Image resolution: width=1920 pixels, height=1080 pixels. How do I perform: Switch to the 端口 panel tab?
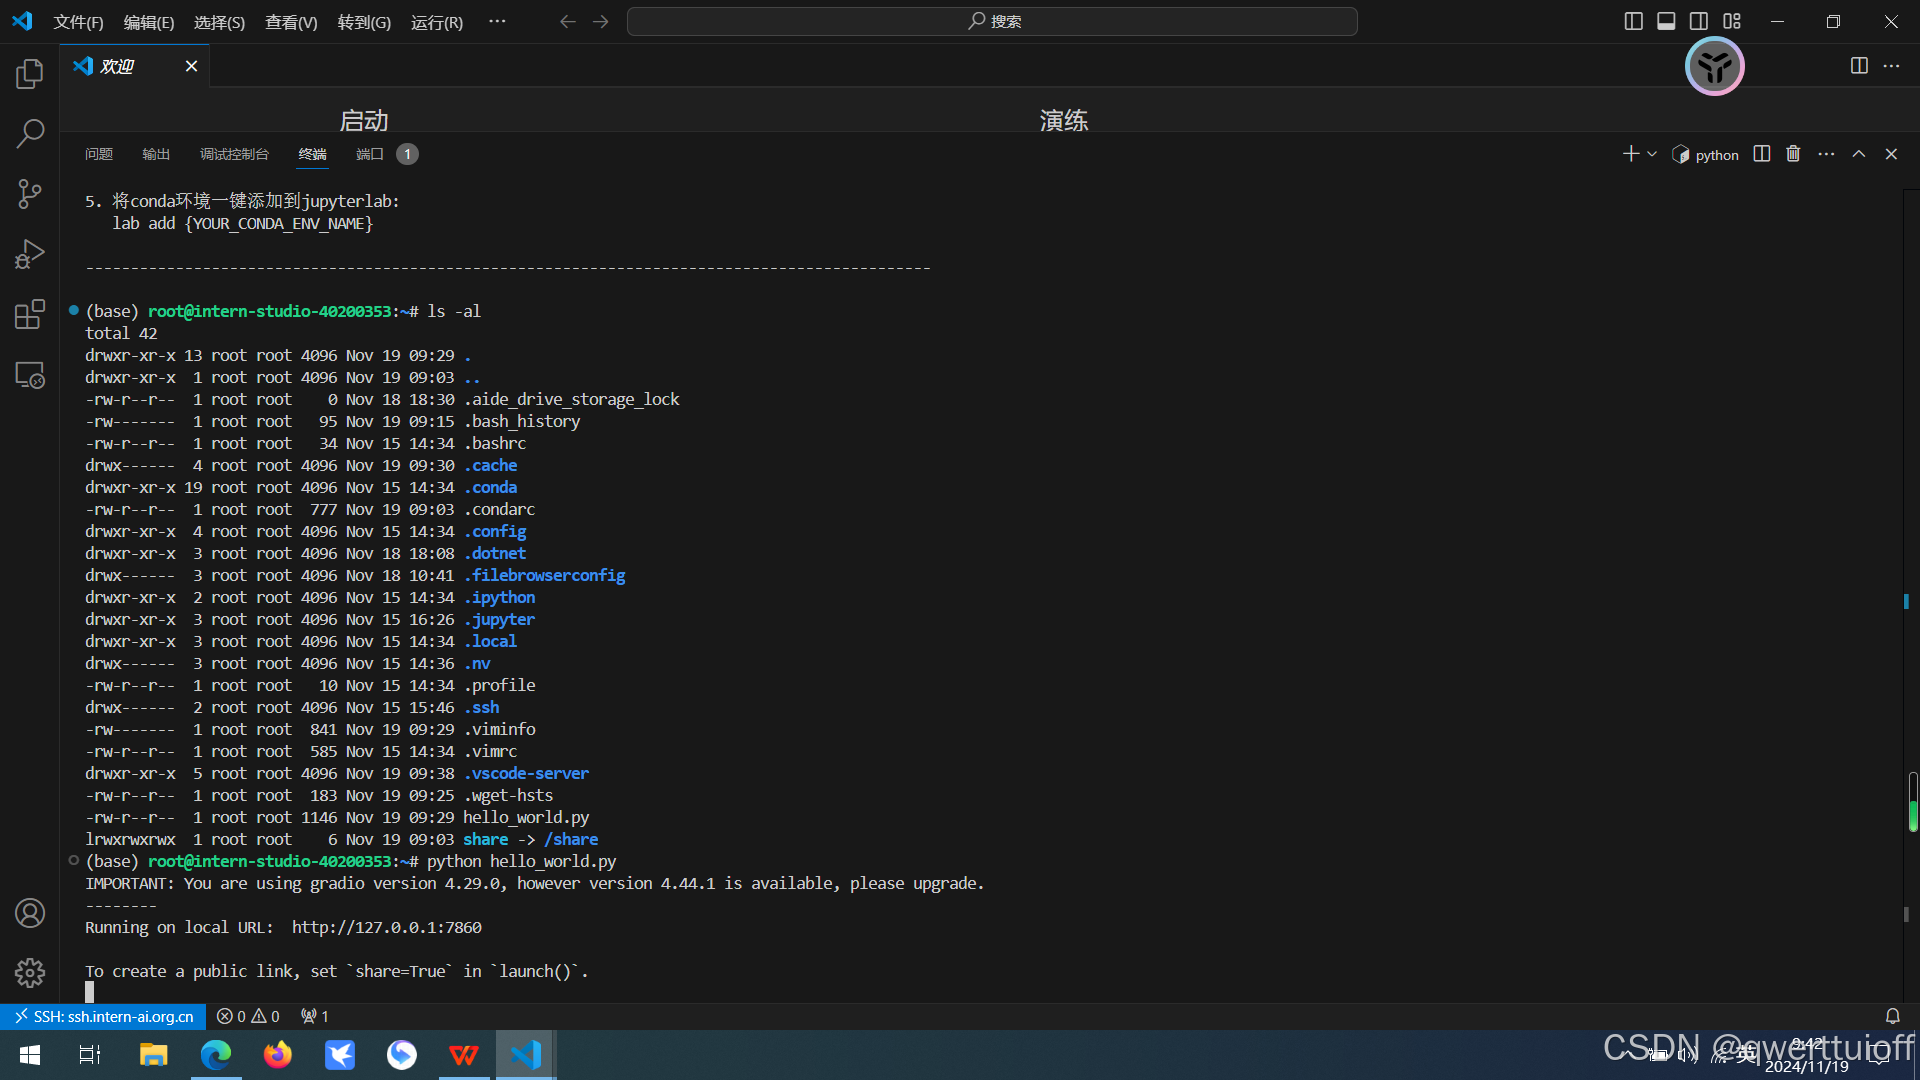[370, 154]
